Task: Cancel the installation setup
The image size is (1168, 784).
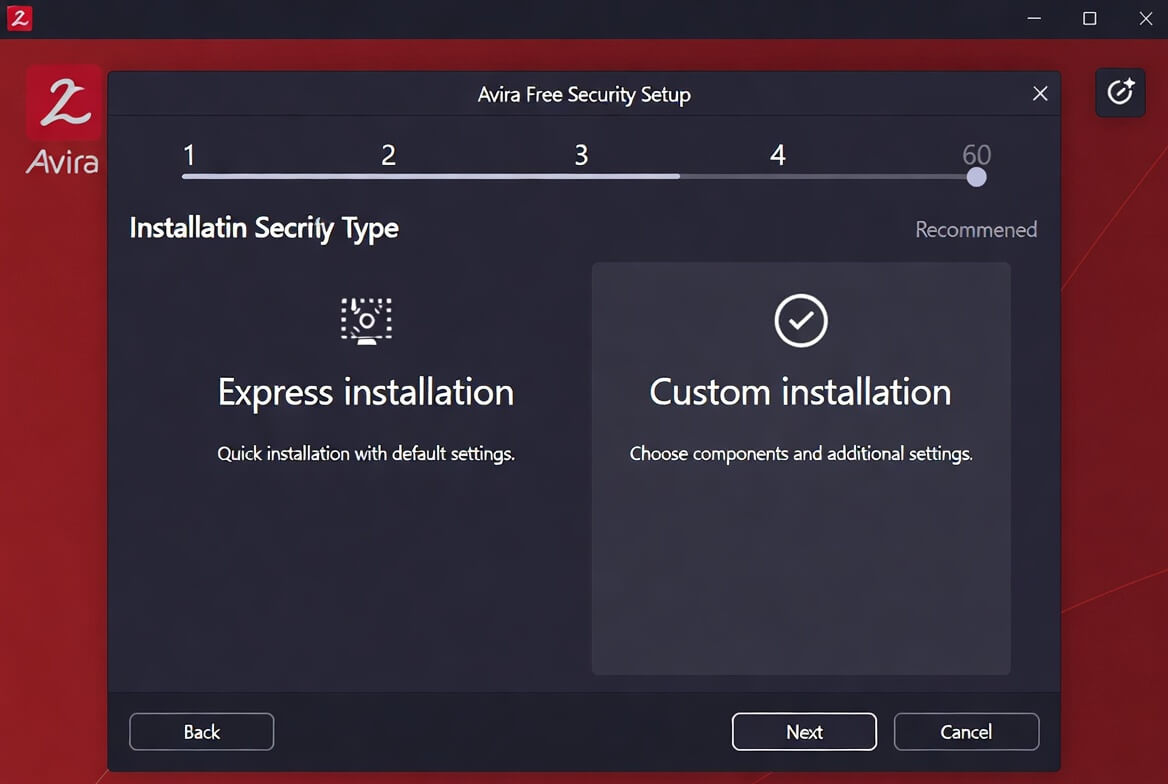Action: (966, 732)
